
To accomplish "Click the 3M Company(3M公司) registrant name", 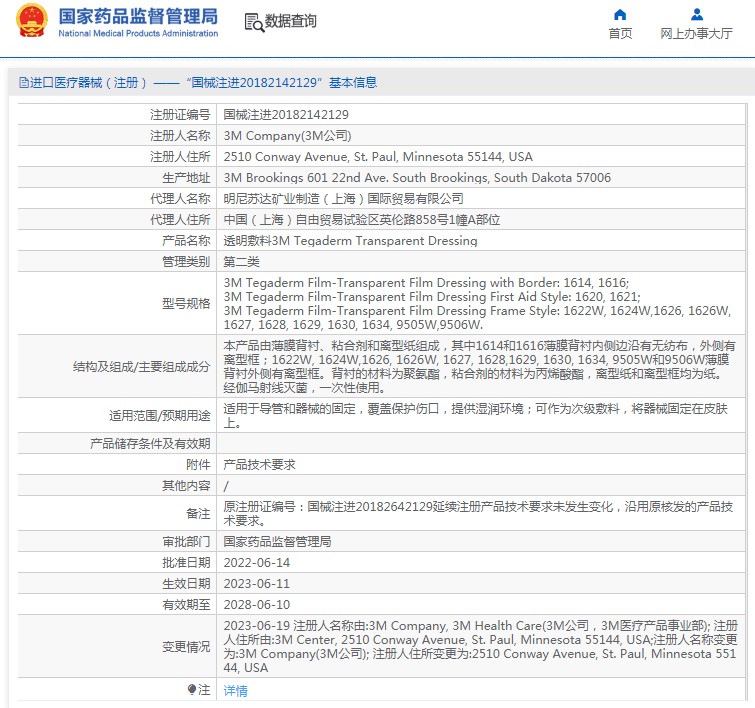I will (x=287, y=136).
